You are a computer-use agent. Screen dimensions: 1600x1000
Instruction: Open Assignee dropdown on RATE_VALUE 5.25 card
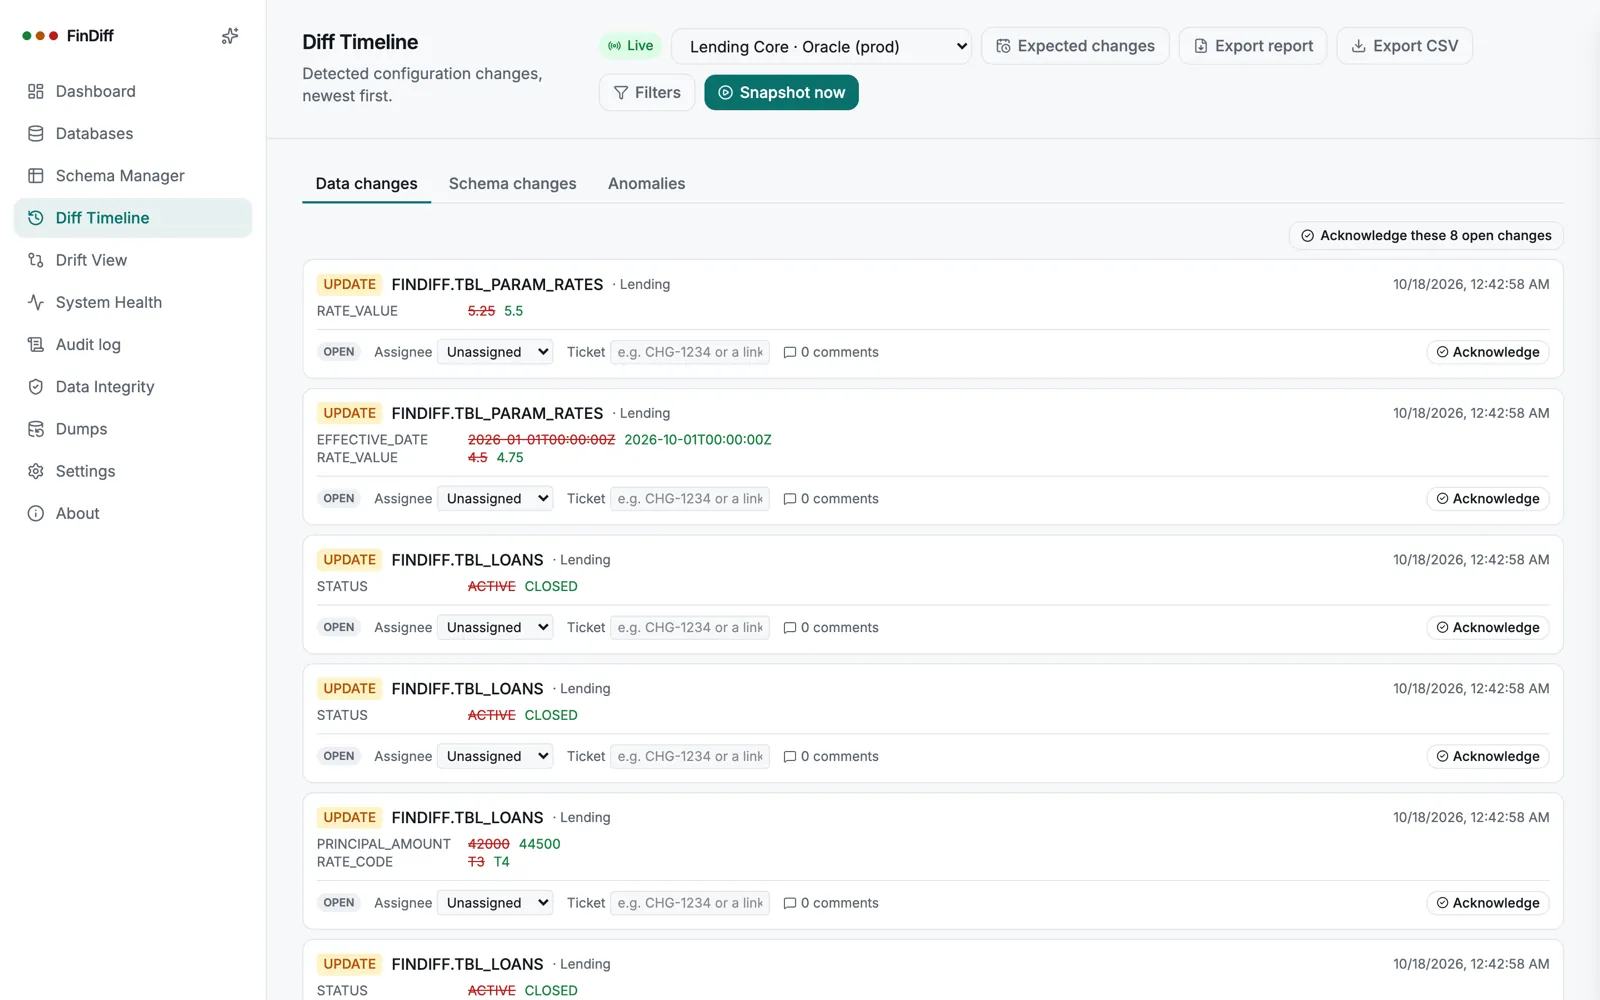point(495,352)
